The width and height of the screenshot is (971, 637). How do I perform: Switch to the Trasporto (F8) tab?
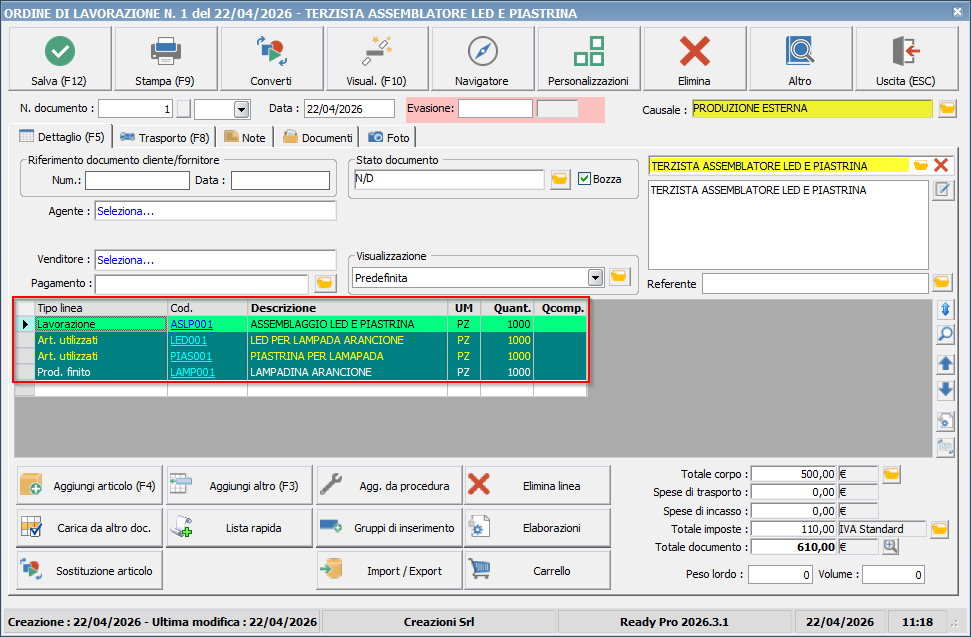[x=164, y=138]
